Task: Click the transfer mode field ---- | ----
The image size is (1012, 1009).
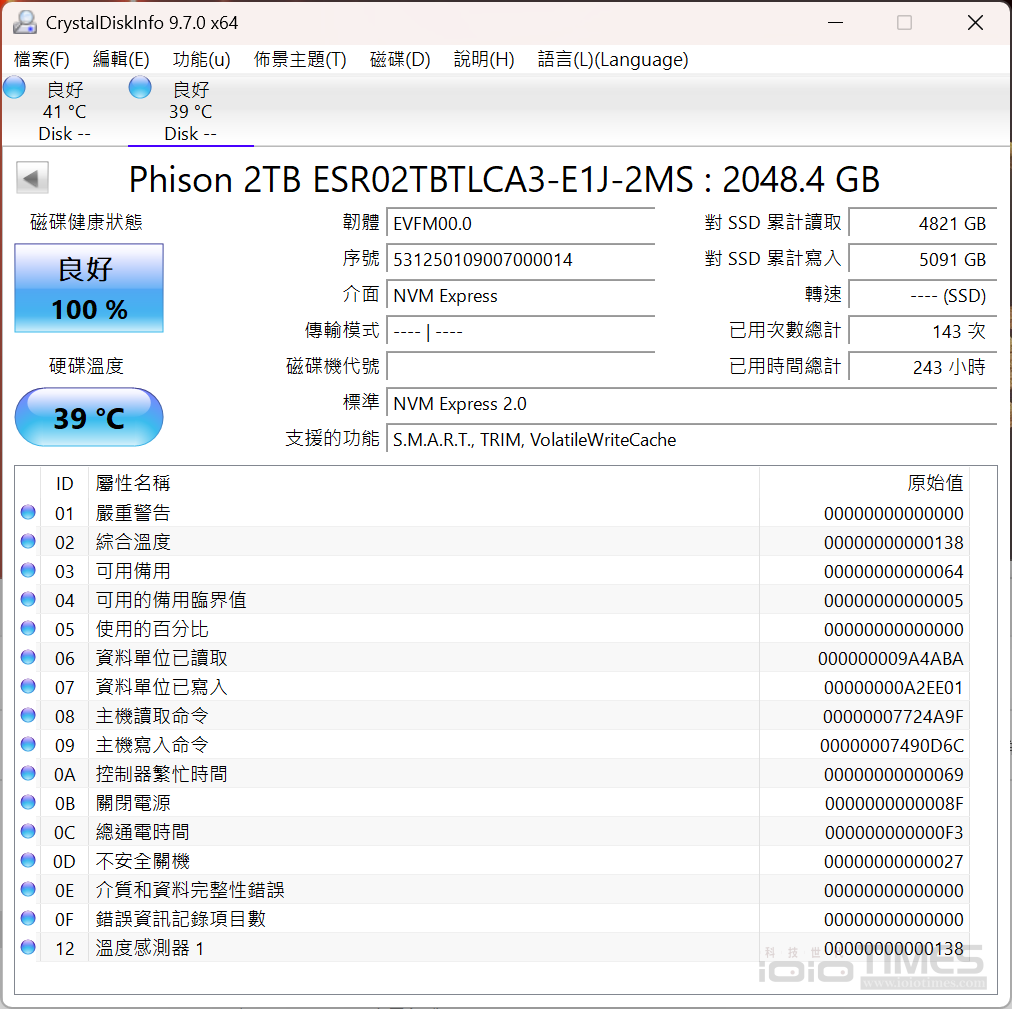Action: (521, 332)
